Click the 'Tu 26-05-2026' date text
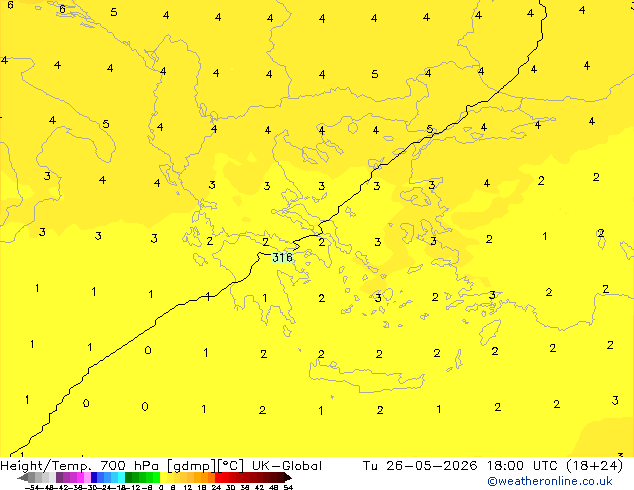Viewport: 634px width, 490px height. pos(420,466)
